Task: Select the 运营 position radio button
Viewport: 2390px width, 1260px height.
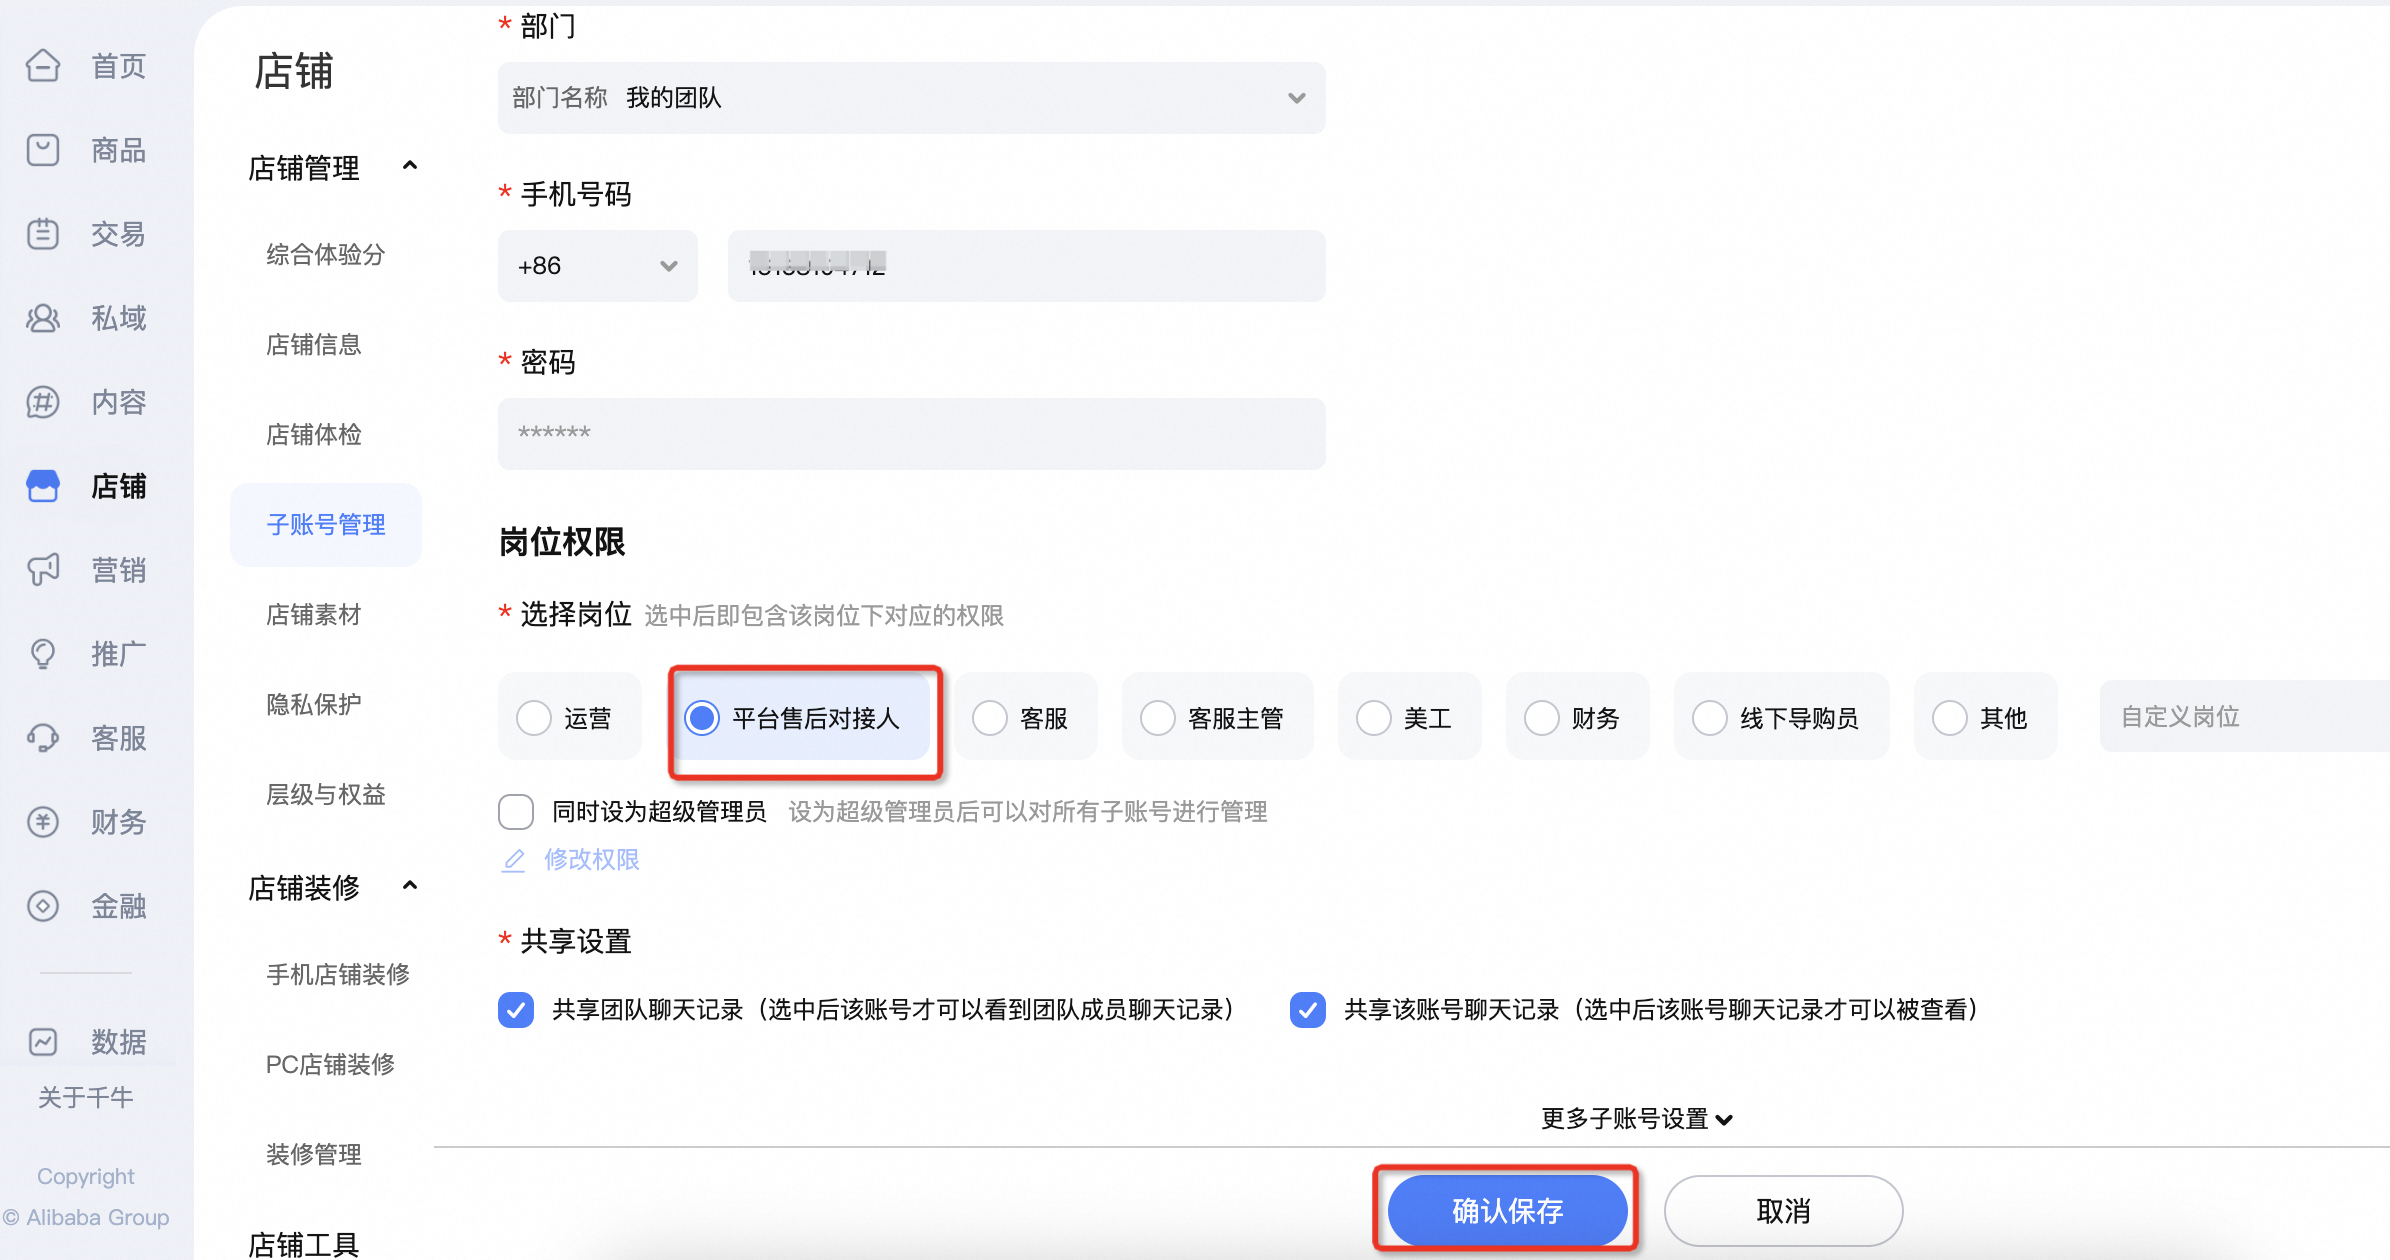Action: [x=534, y=718]
